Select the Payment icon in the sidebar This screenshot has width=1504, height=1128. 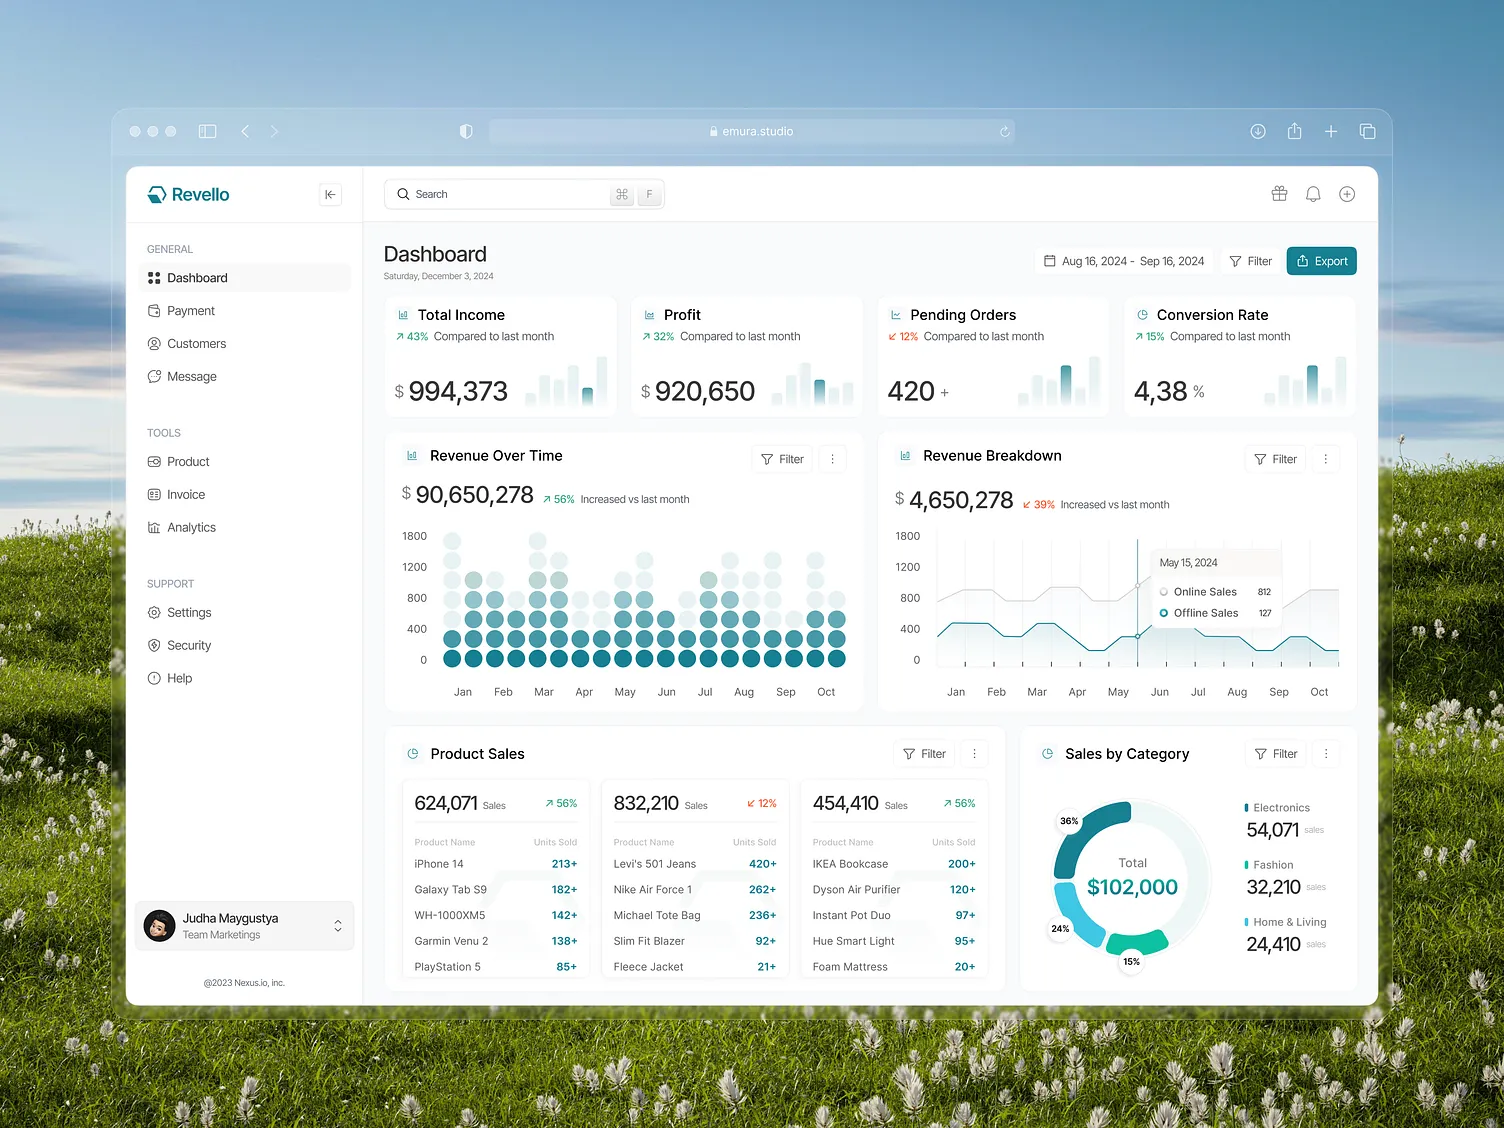154,310
